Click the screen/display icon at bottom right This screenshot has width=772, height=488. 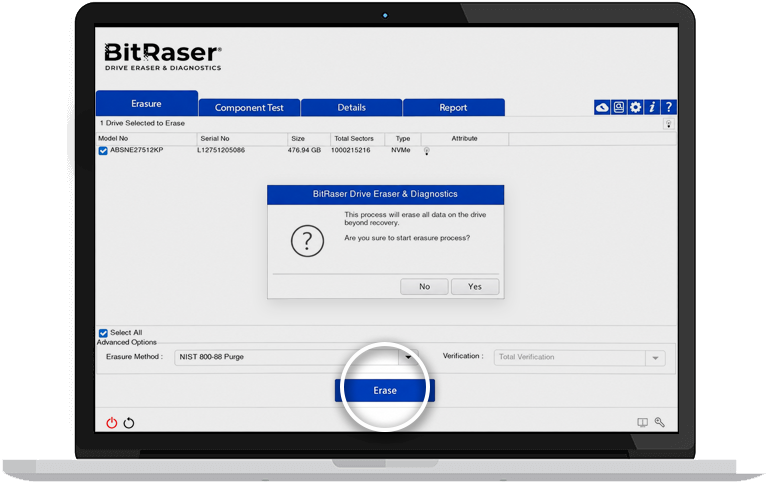(x=642, y=423)
